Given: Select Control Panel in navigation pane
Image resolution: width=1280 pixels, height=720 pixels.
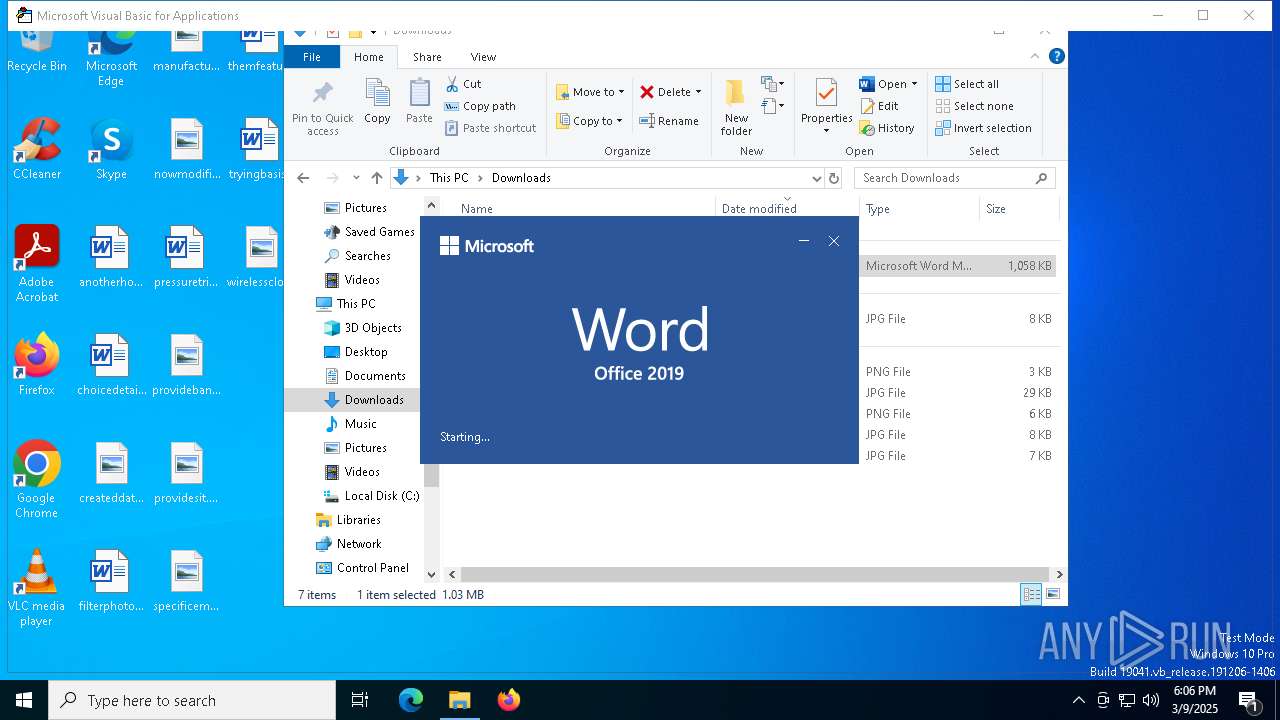Looking at the screenshot, I should point(362,568).
